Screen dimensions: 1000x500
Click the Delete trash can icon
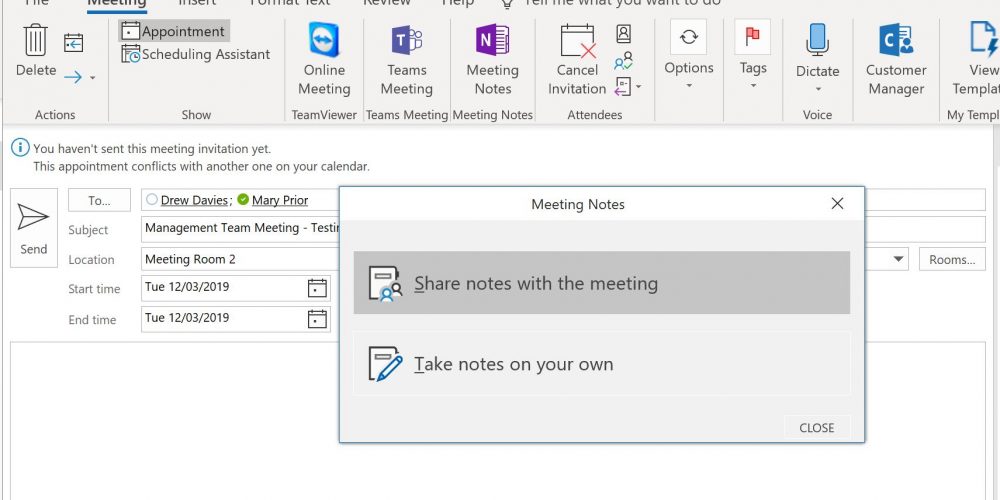[35, 40]
